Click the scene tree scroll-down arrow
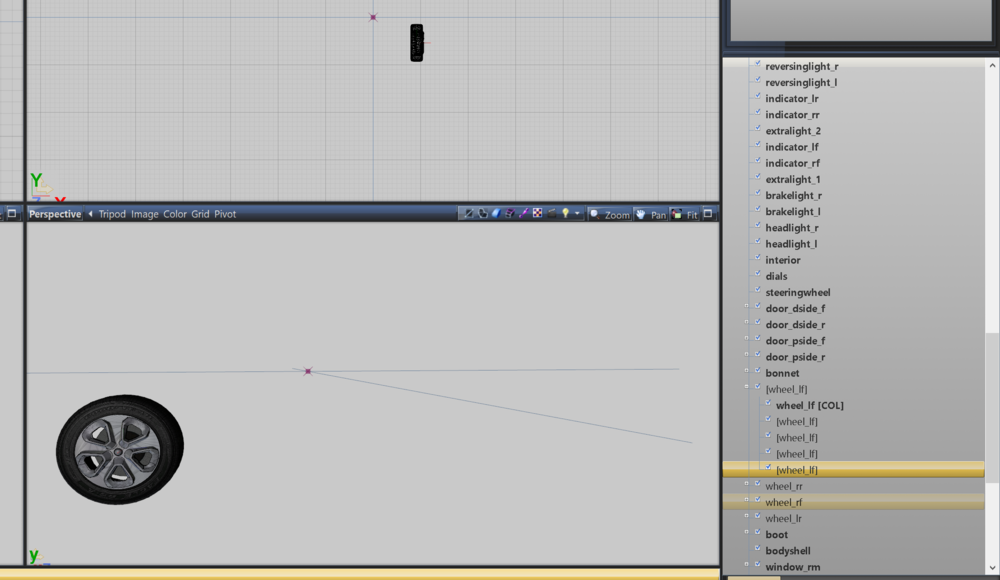 tap(992, 568)
